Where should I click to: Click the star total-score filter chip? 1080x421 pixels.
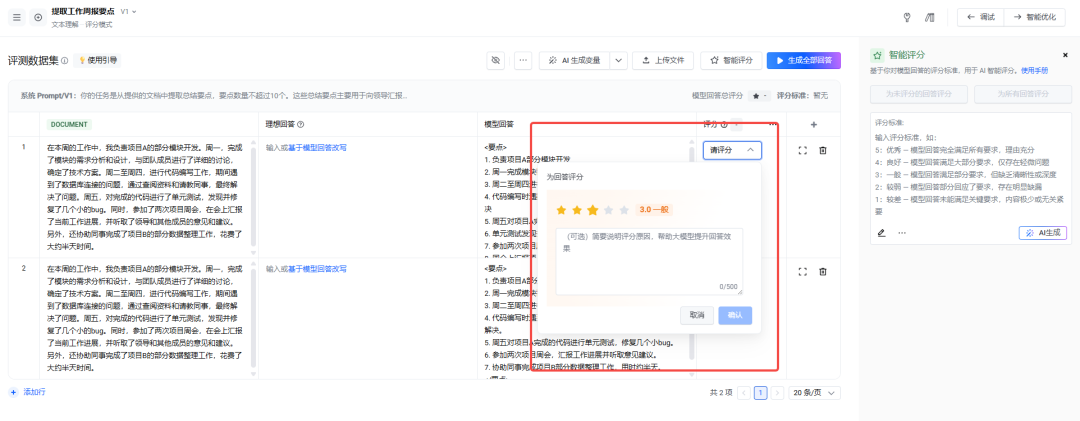(x=761, y=96)
